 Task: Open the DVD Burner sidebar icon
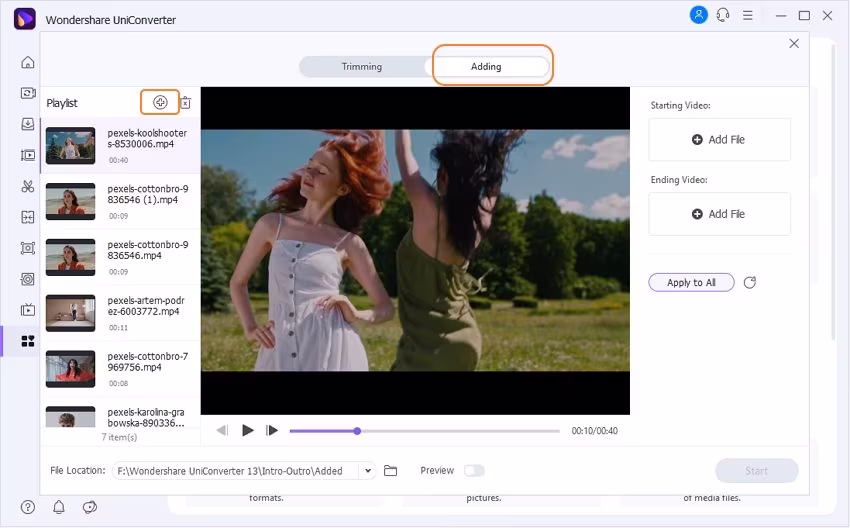coord(28,279)
